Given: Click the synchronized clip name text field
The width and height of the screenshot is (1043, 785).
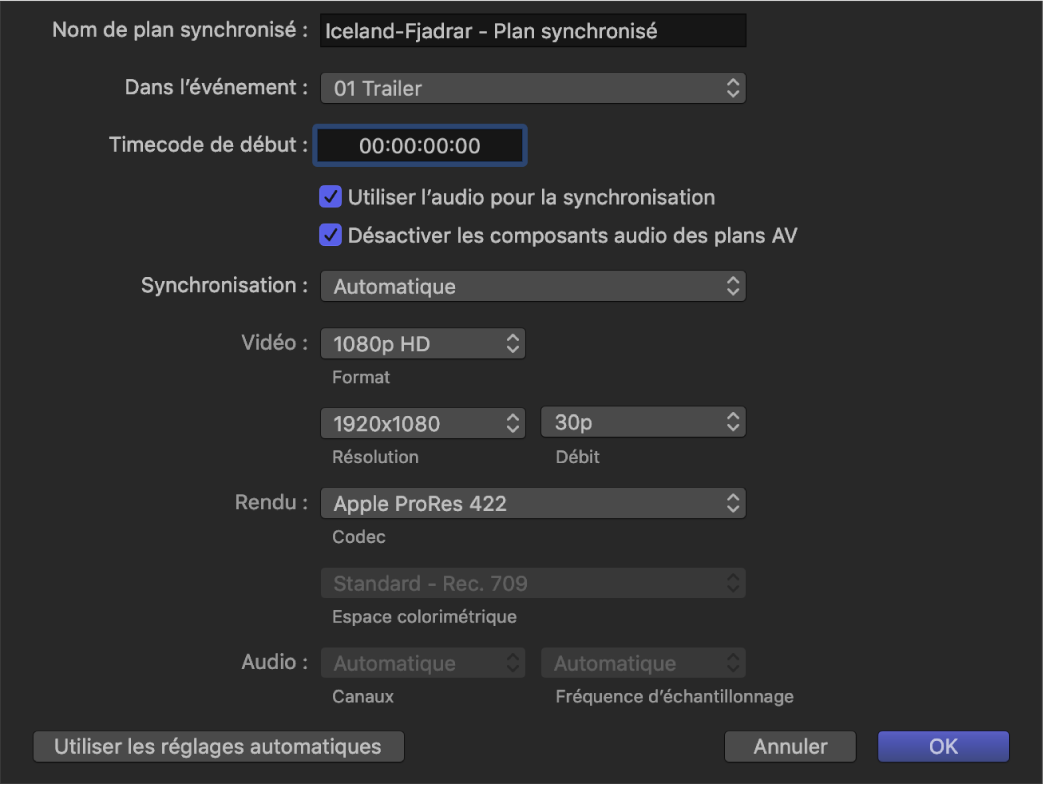Looking at the screenshot, I should coord(533,31).
